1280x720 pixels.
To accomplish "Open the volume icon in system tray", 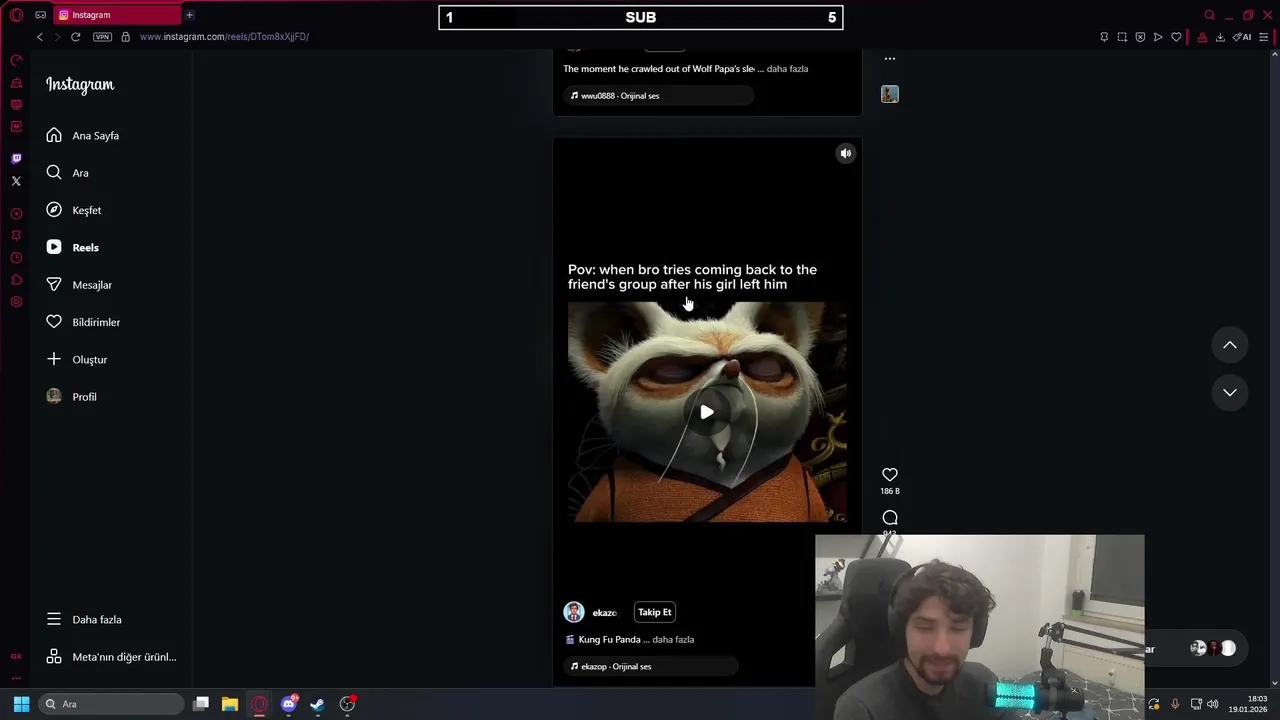I will coord(1212,704).
